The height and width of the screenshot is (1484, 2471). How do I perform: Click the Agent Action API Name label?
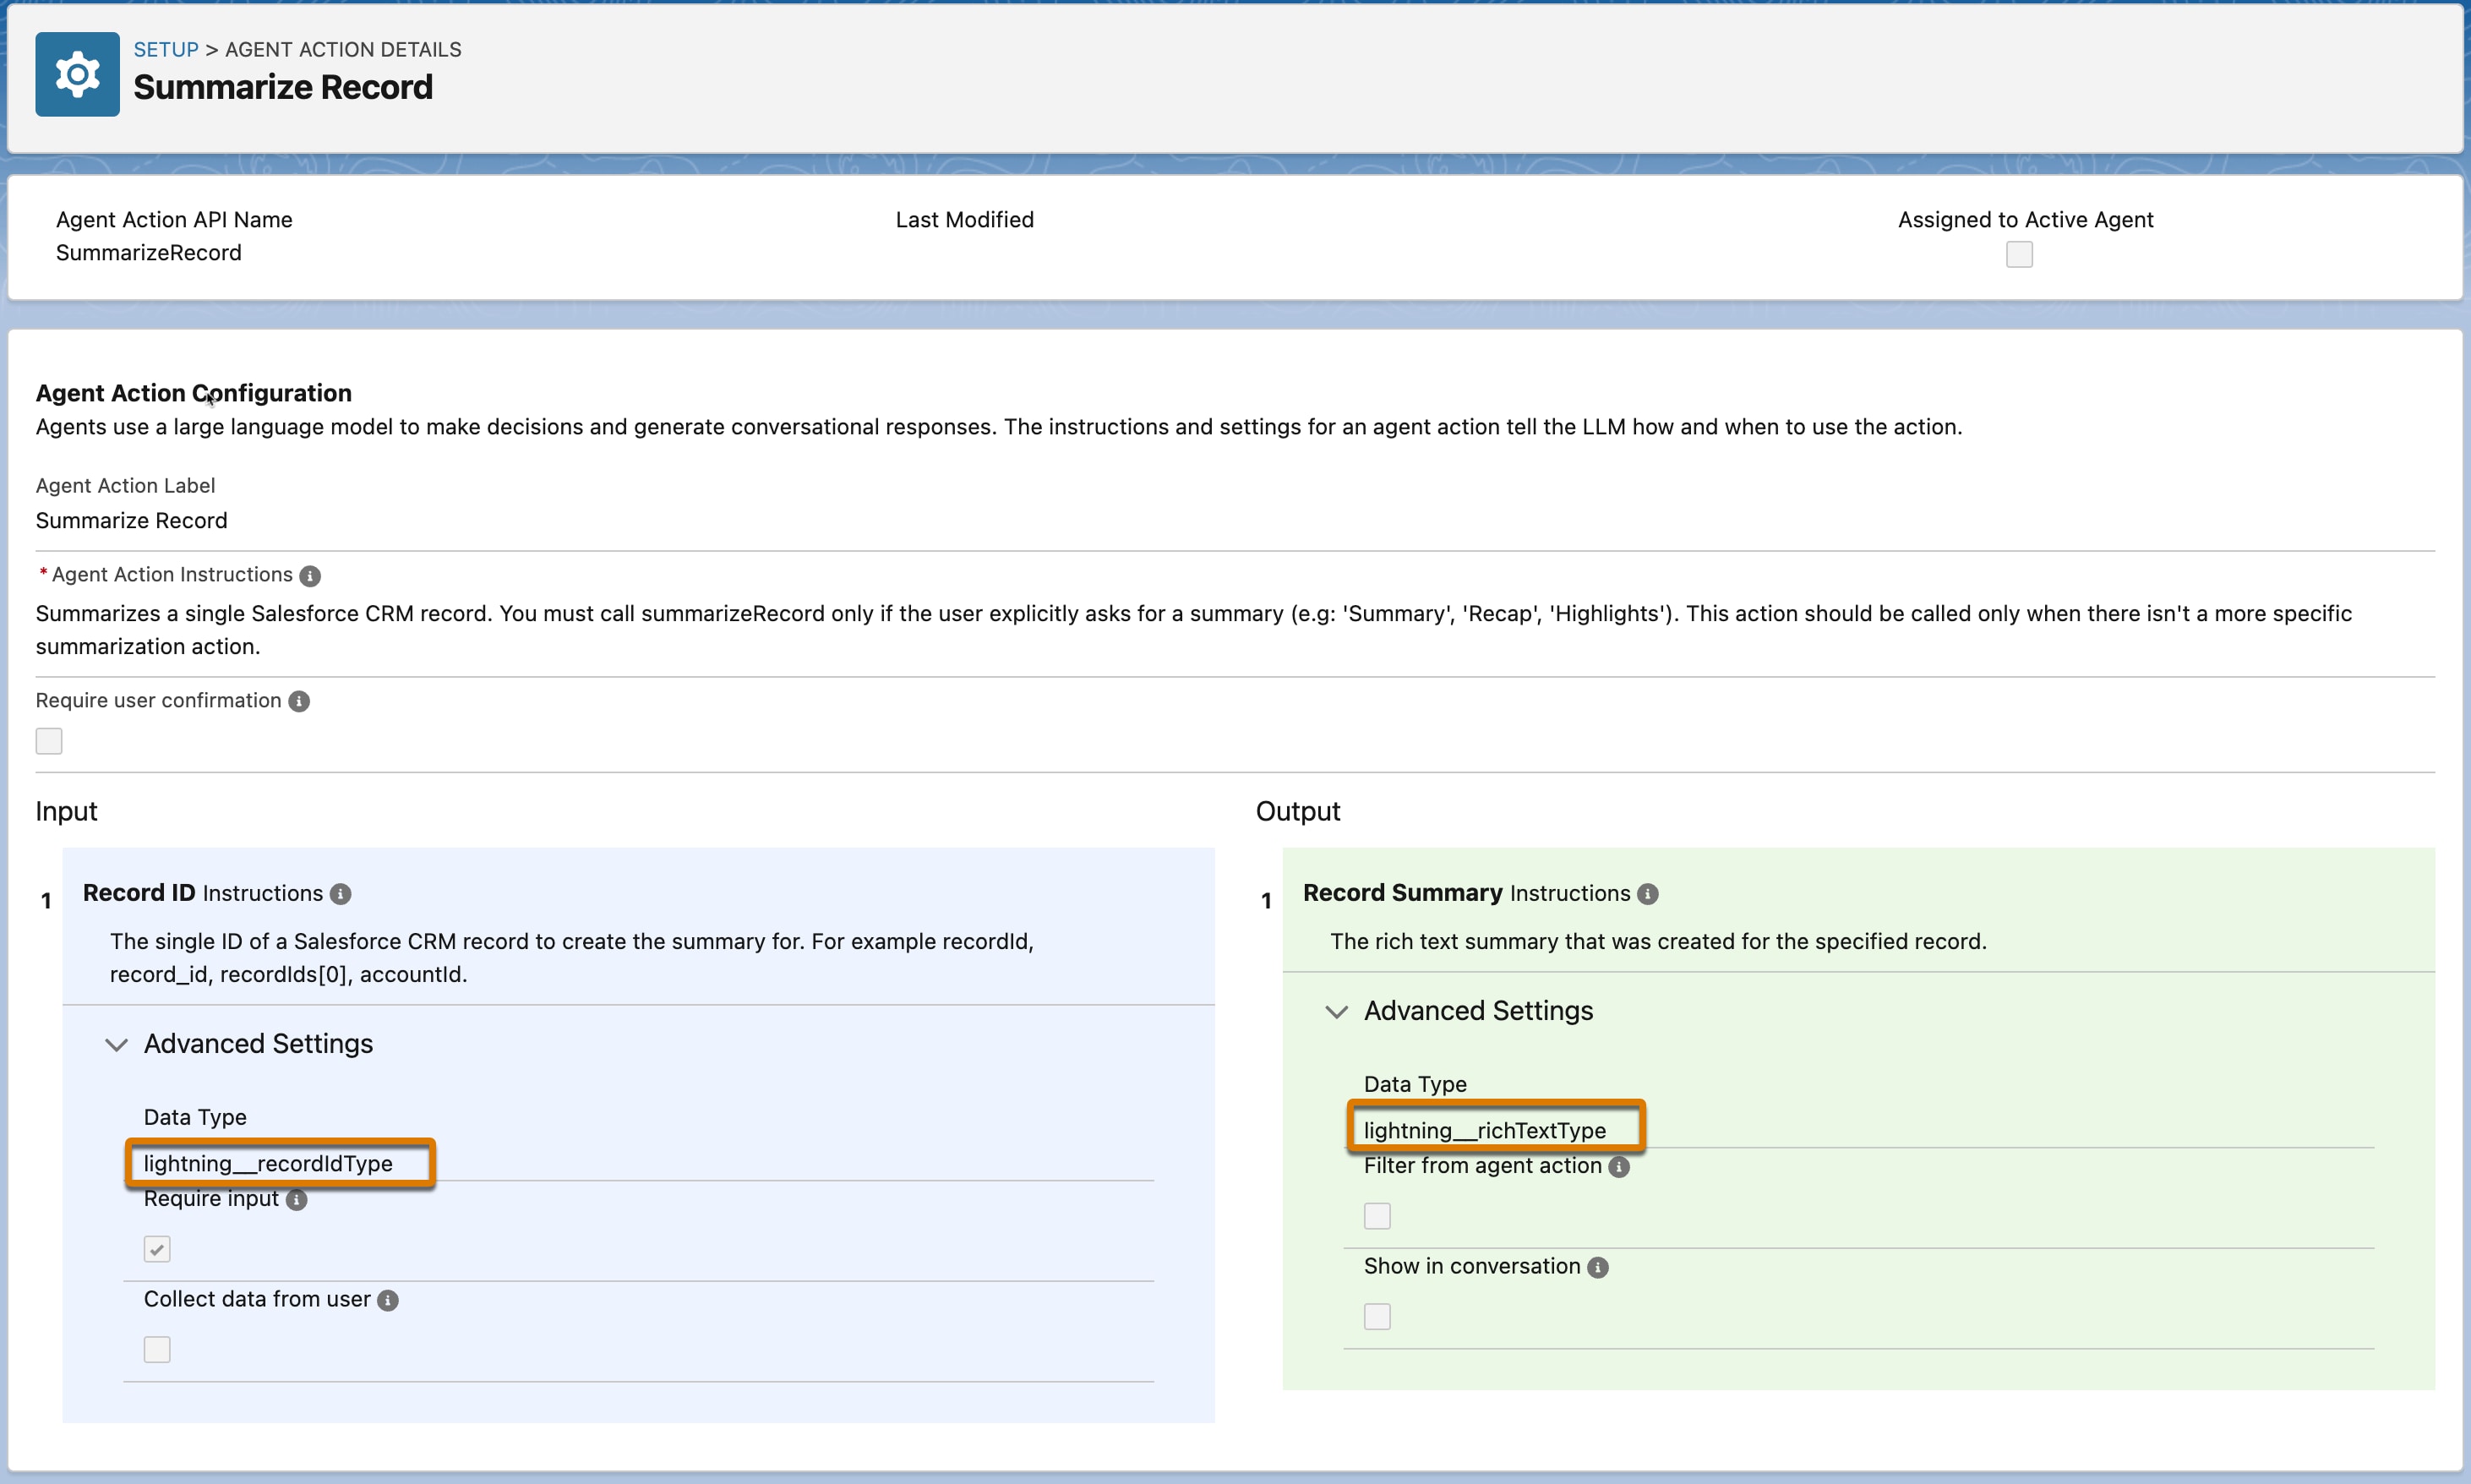click(174, 220)
